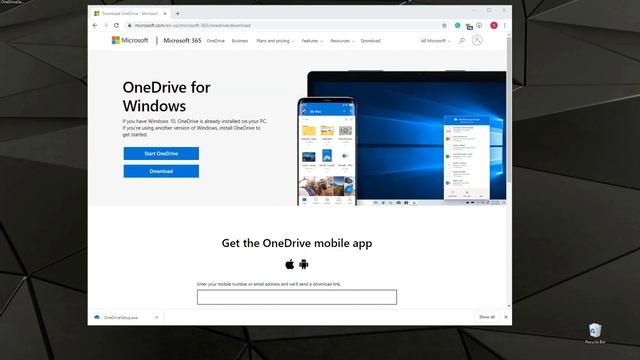
Task: Open the OneDrive nav item
Action: (216, 41)
